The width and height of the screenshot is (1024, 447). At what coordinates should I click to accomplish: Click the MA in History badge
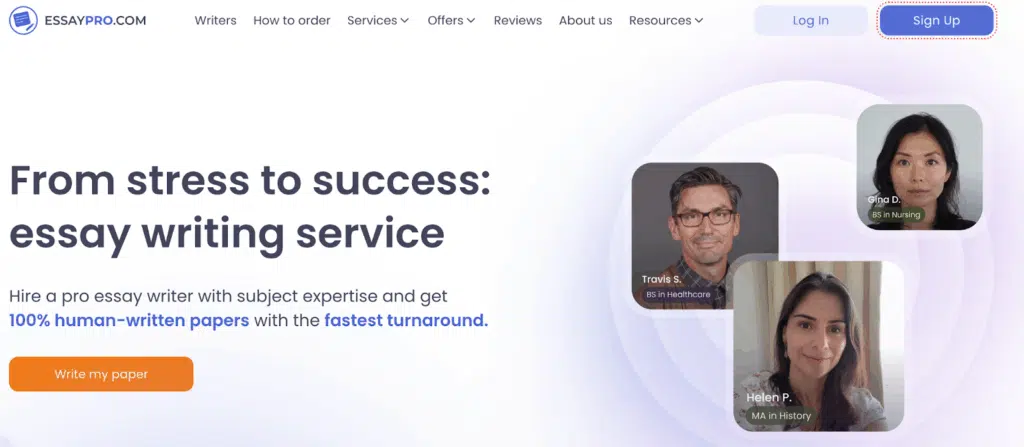780,416
